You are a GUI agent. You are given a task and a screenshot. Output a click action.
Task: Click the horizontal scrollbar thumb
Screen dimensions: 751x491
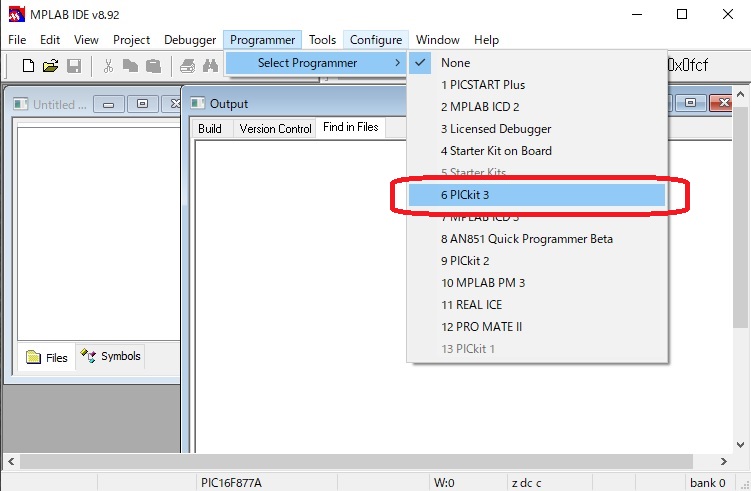356,461
